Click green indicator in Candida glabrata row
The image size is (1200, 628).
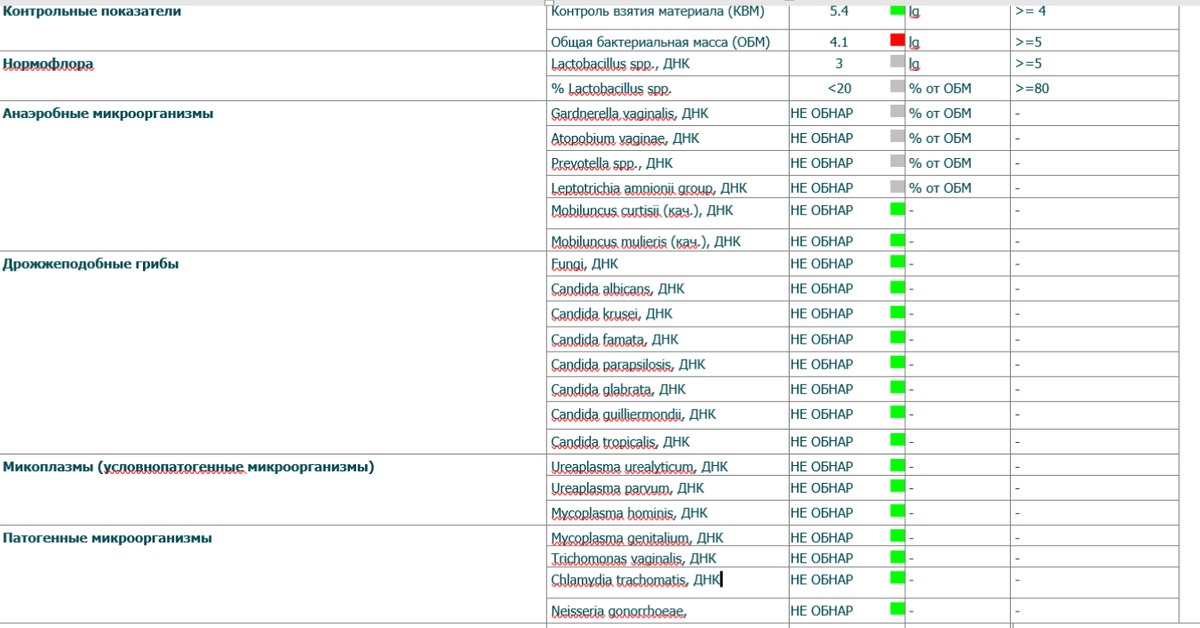(897, 388)
